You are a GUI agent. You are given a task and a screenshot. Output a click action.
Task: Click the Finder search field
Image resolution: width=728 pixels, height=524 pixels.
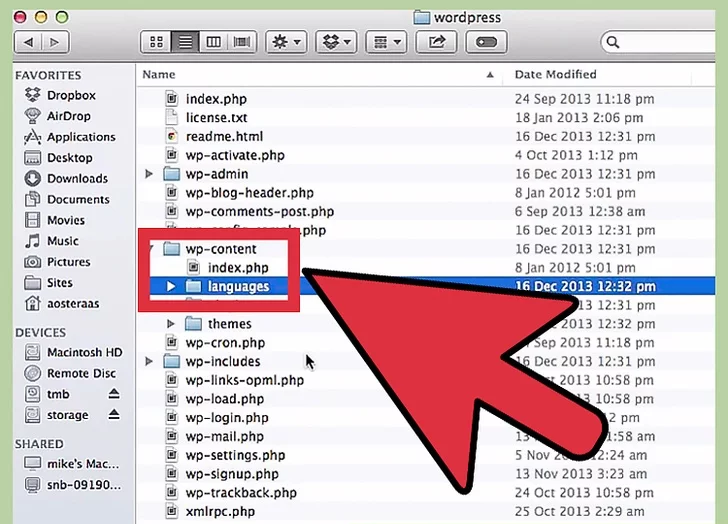coord(665,42)
